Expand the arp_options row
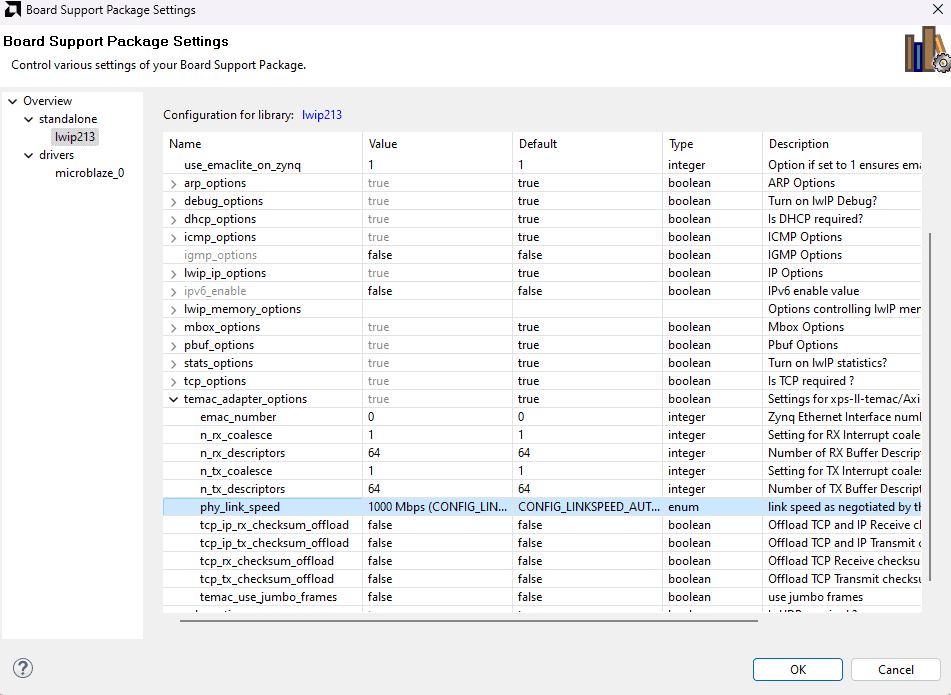 click(174, 184)
